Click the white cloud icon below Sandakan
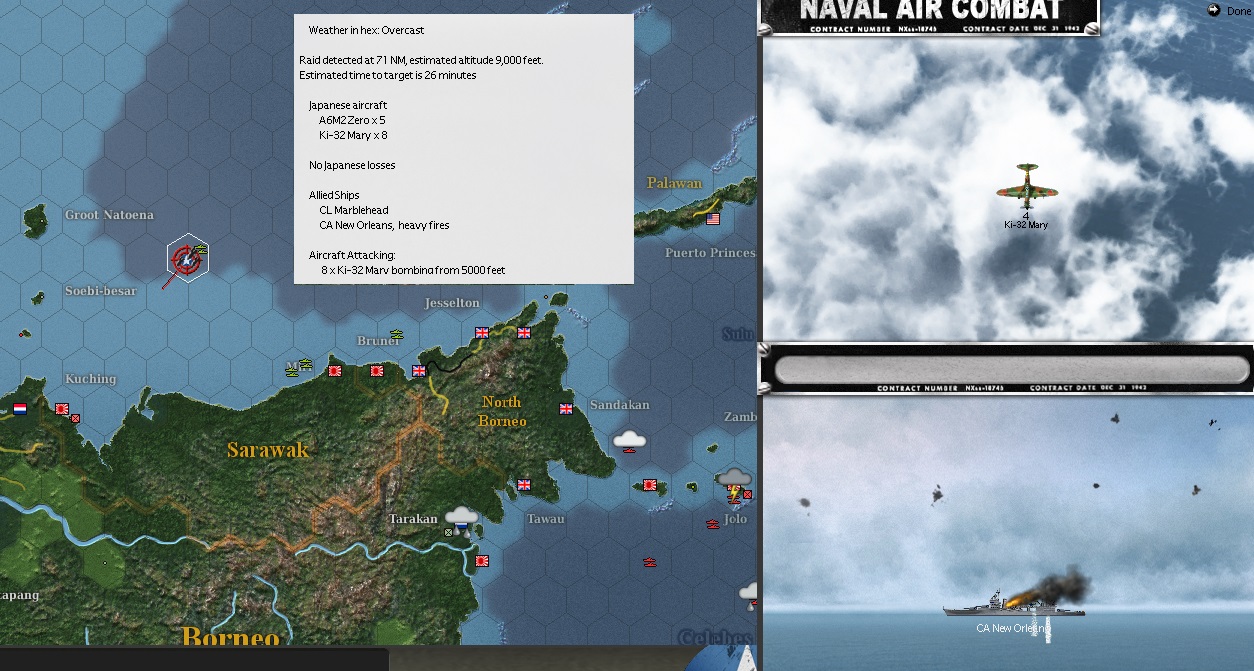This screenshot has width=1254, height=671. click(629, 438)
